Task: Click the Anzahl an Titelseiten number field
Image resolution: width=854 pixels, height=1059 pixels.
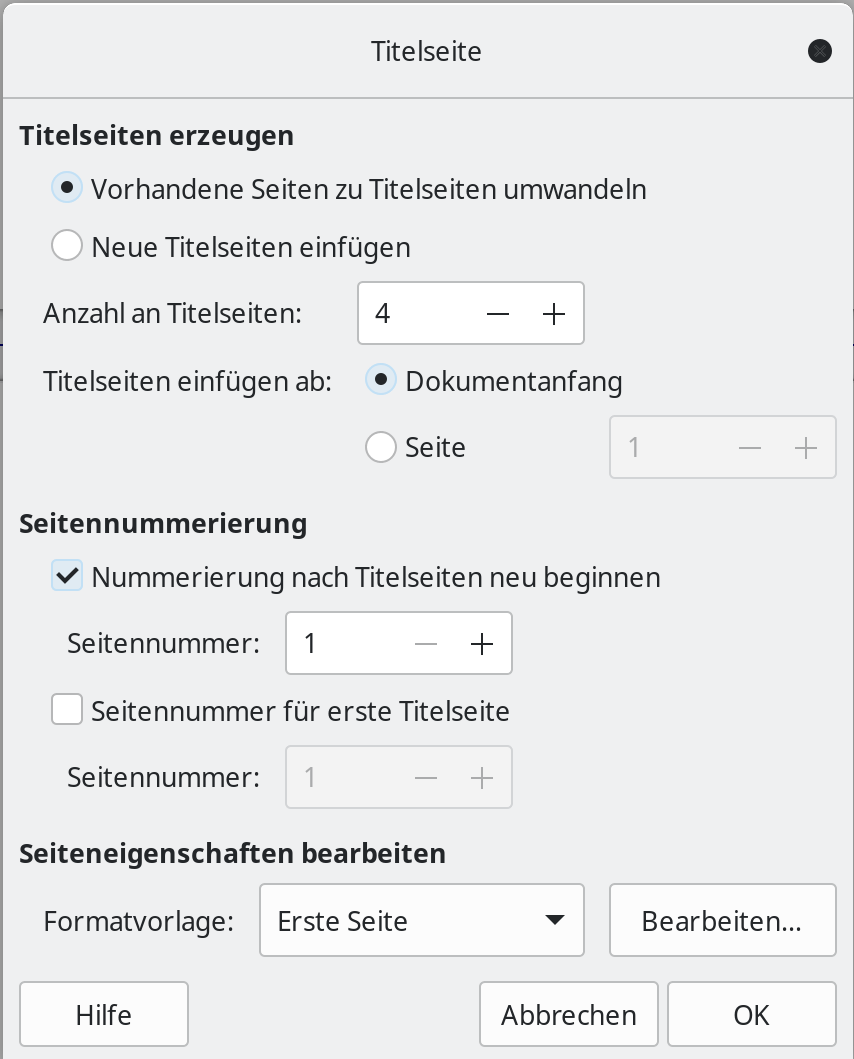Action: (415, 314)
